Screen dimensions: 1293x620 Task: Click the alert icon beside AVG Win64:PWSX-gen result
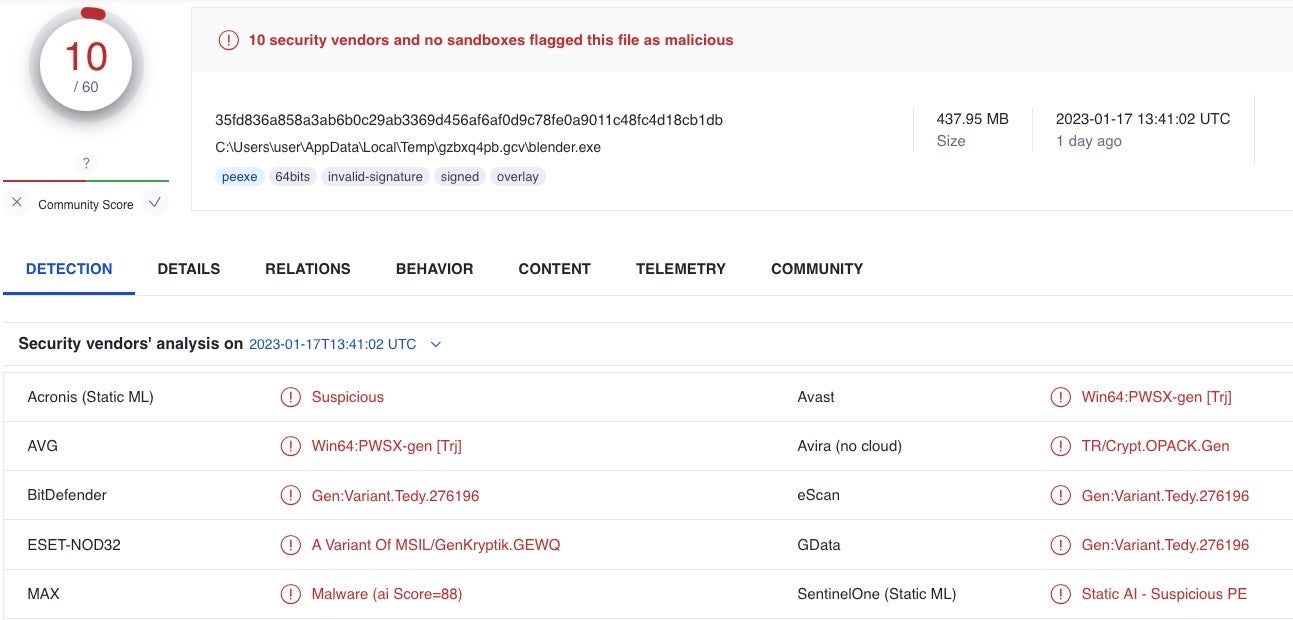(x=290, y=446)
